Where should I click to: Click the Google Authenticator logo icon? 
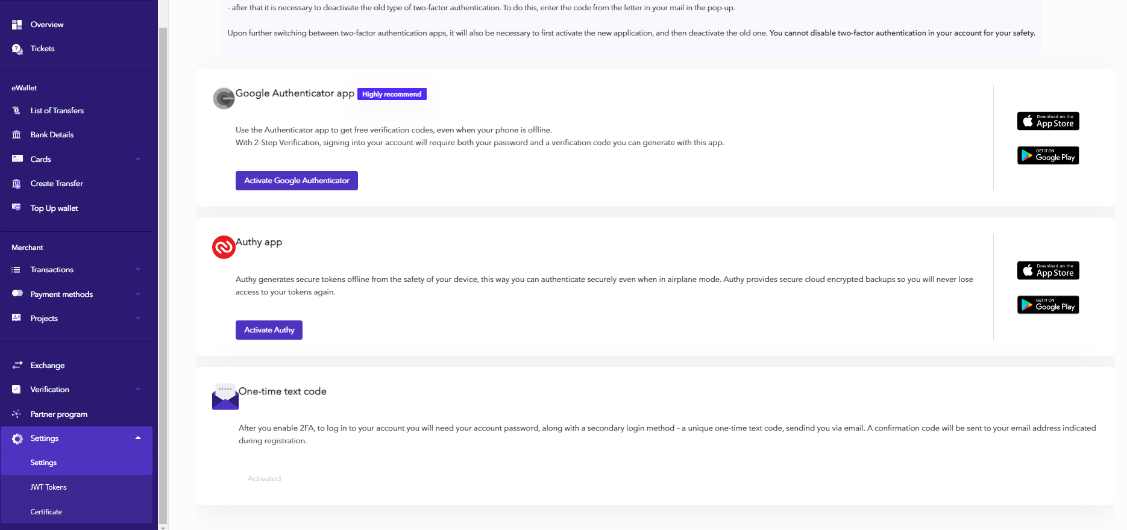pyautogui.click(x=223, y=98)
